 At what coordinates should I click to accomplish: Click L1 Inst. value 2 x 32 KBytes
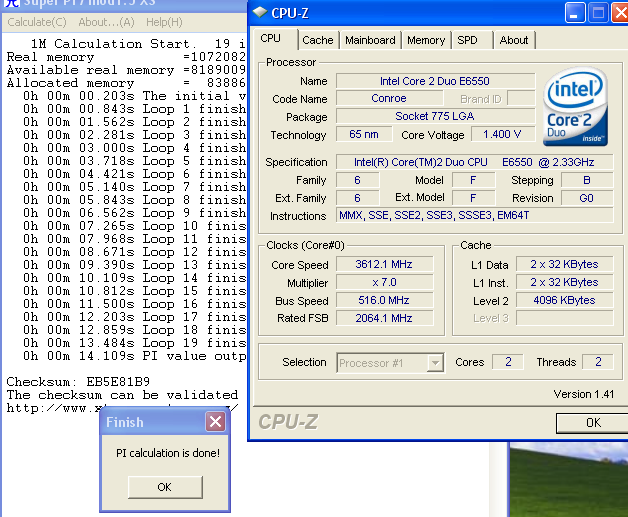coord(564,282)
